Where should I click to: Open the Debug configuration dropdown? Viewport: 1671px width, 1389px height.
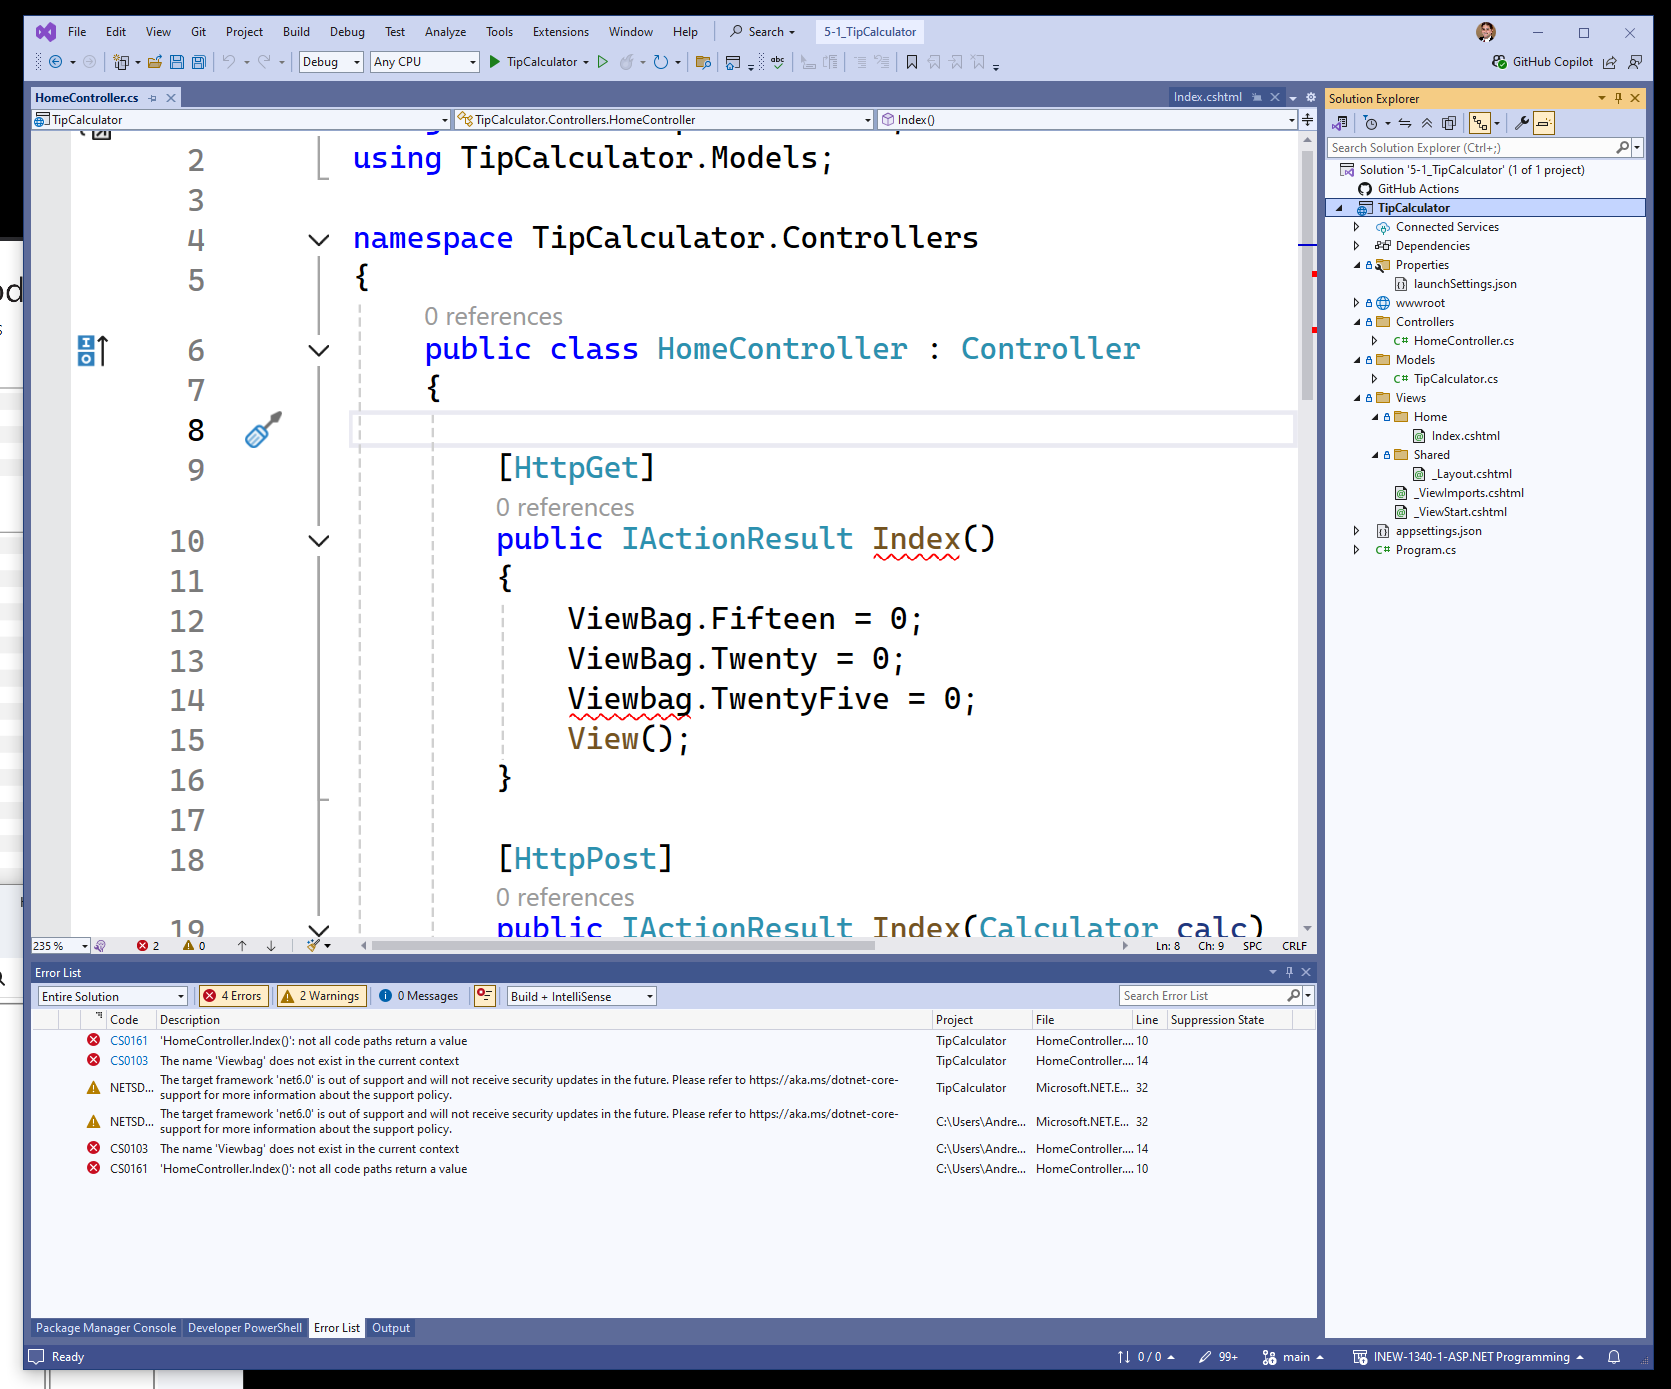pos(331,62)
